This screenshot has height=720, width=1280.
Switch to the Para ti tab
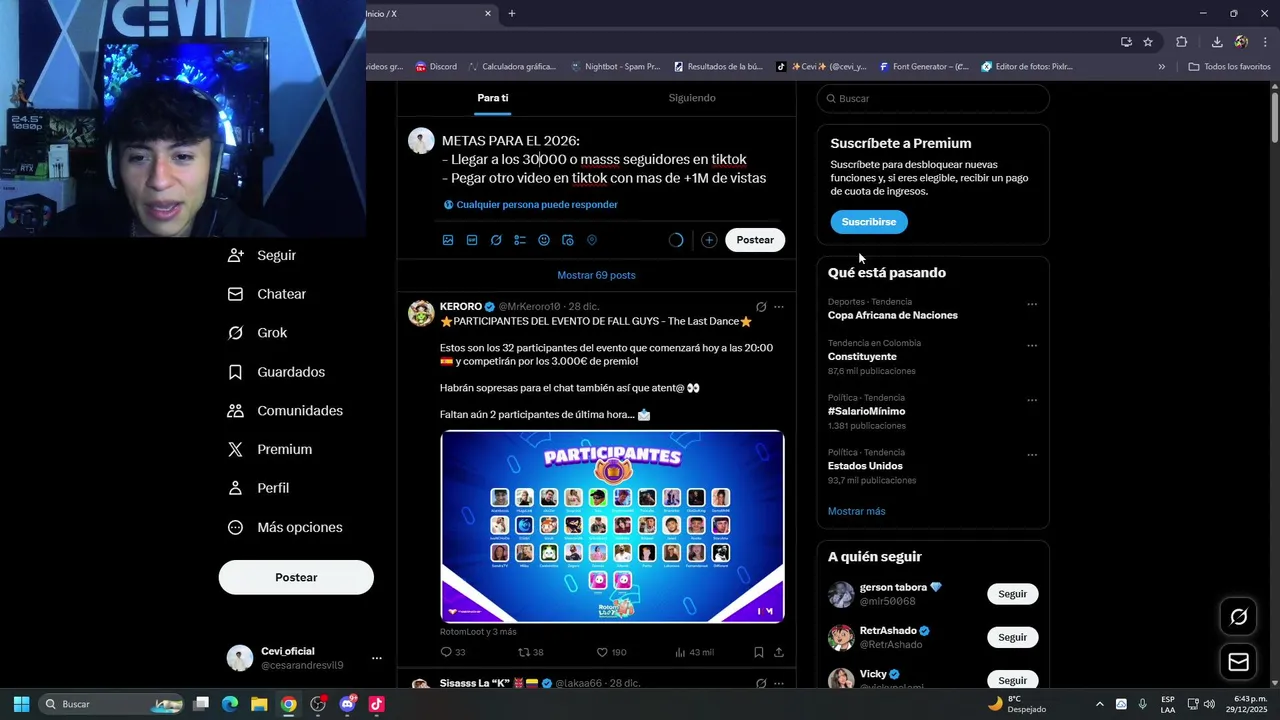[493, 98]
